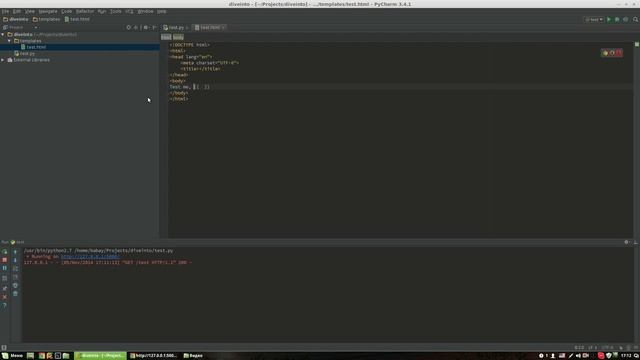The width and height of the screenshot is (640, 360).
Task: Switch to test.html editor tab
Action: pyautogui.click(x=209, y=27)
